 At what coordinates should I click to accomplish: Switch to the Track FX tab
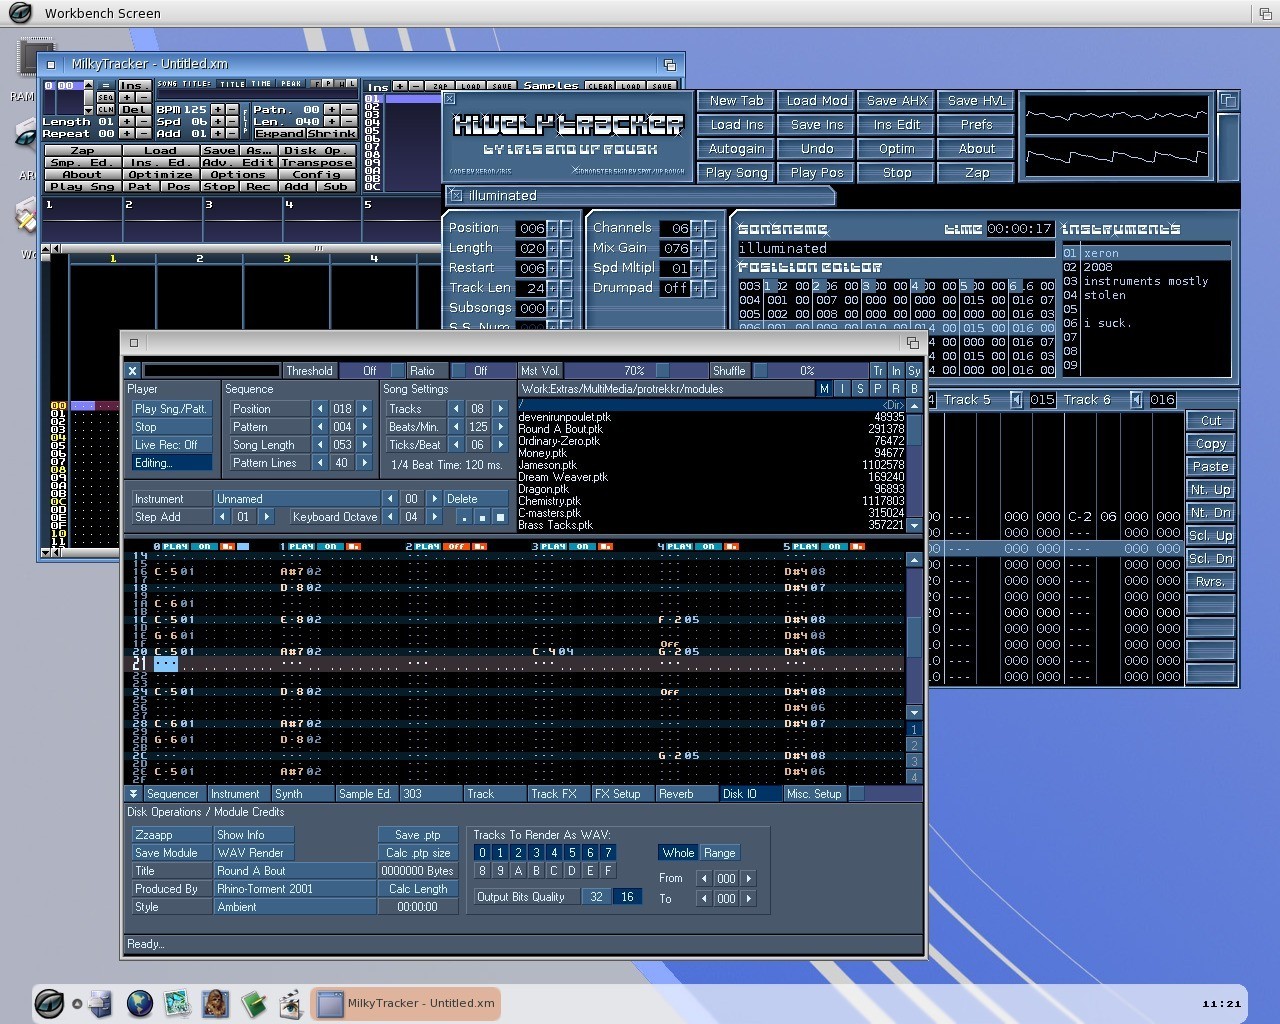(x=558, y=794)
